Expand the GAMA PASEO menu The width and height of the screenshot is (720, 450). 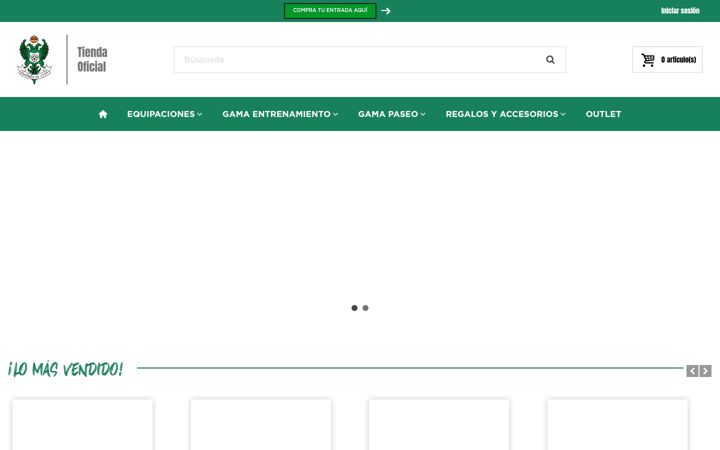pyautogui.click(x=392, y=114)
